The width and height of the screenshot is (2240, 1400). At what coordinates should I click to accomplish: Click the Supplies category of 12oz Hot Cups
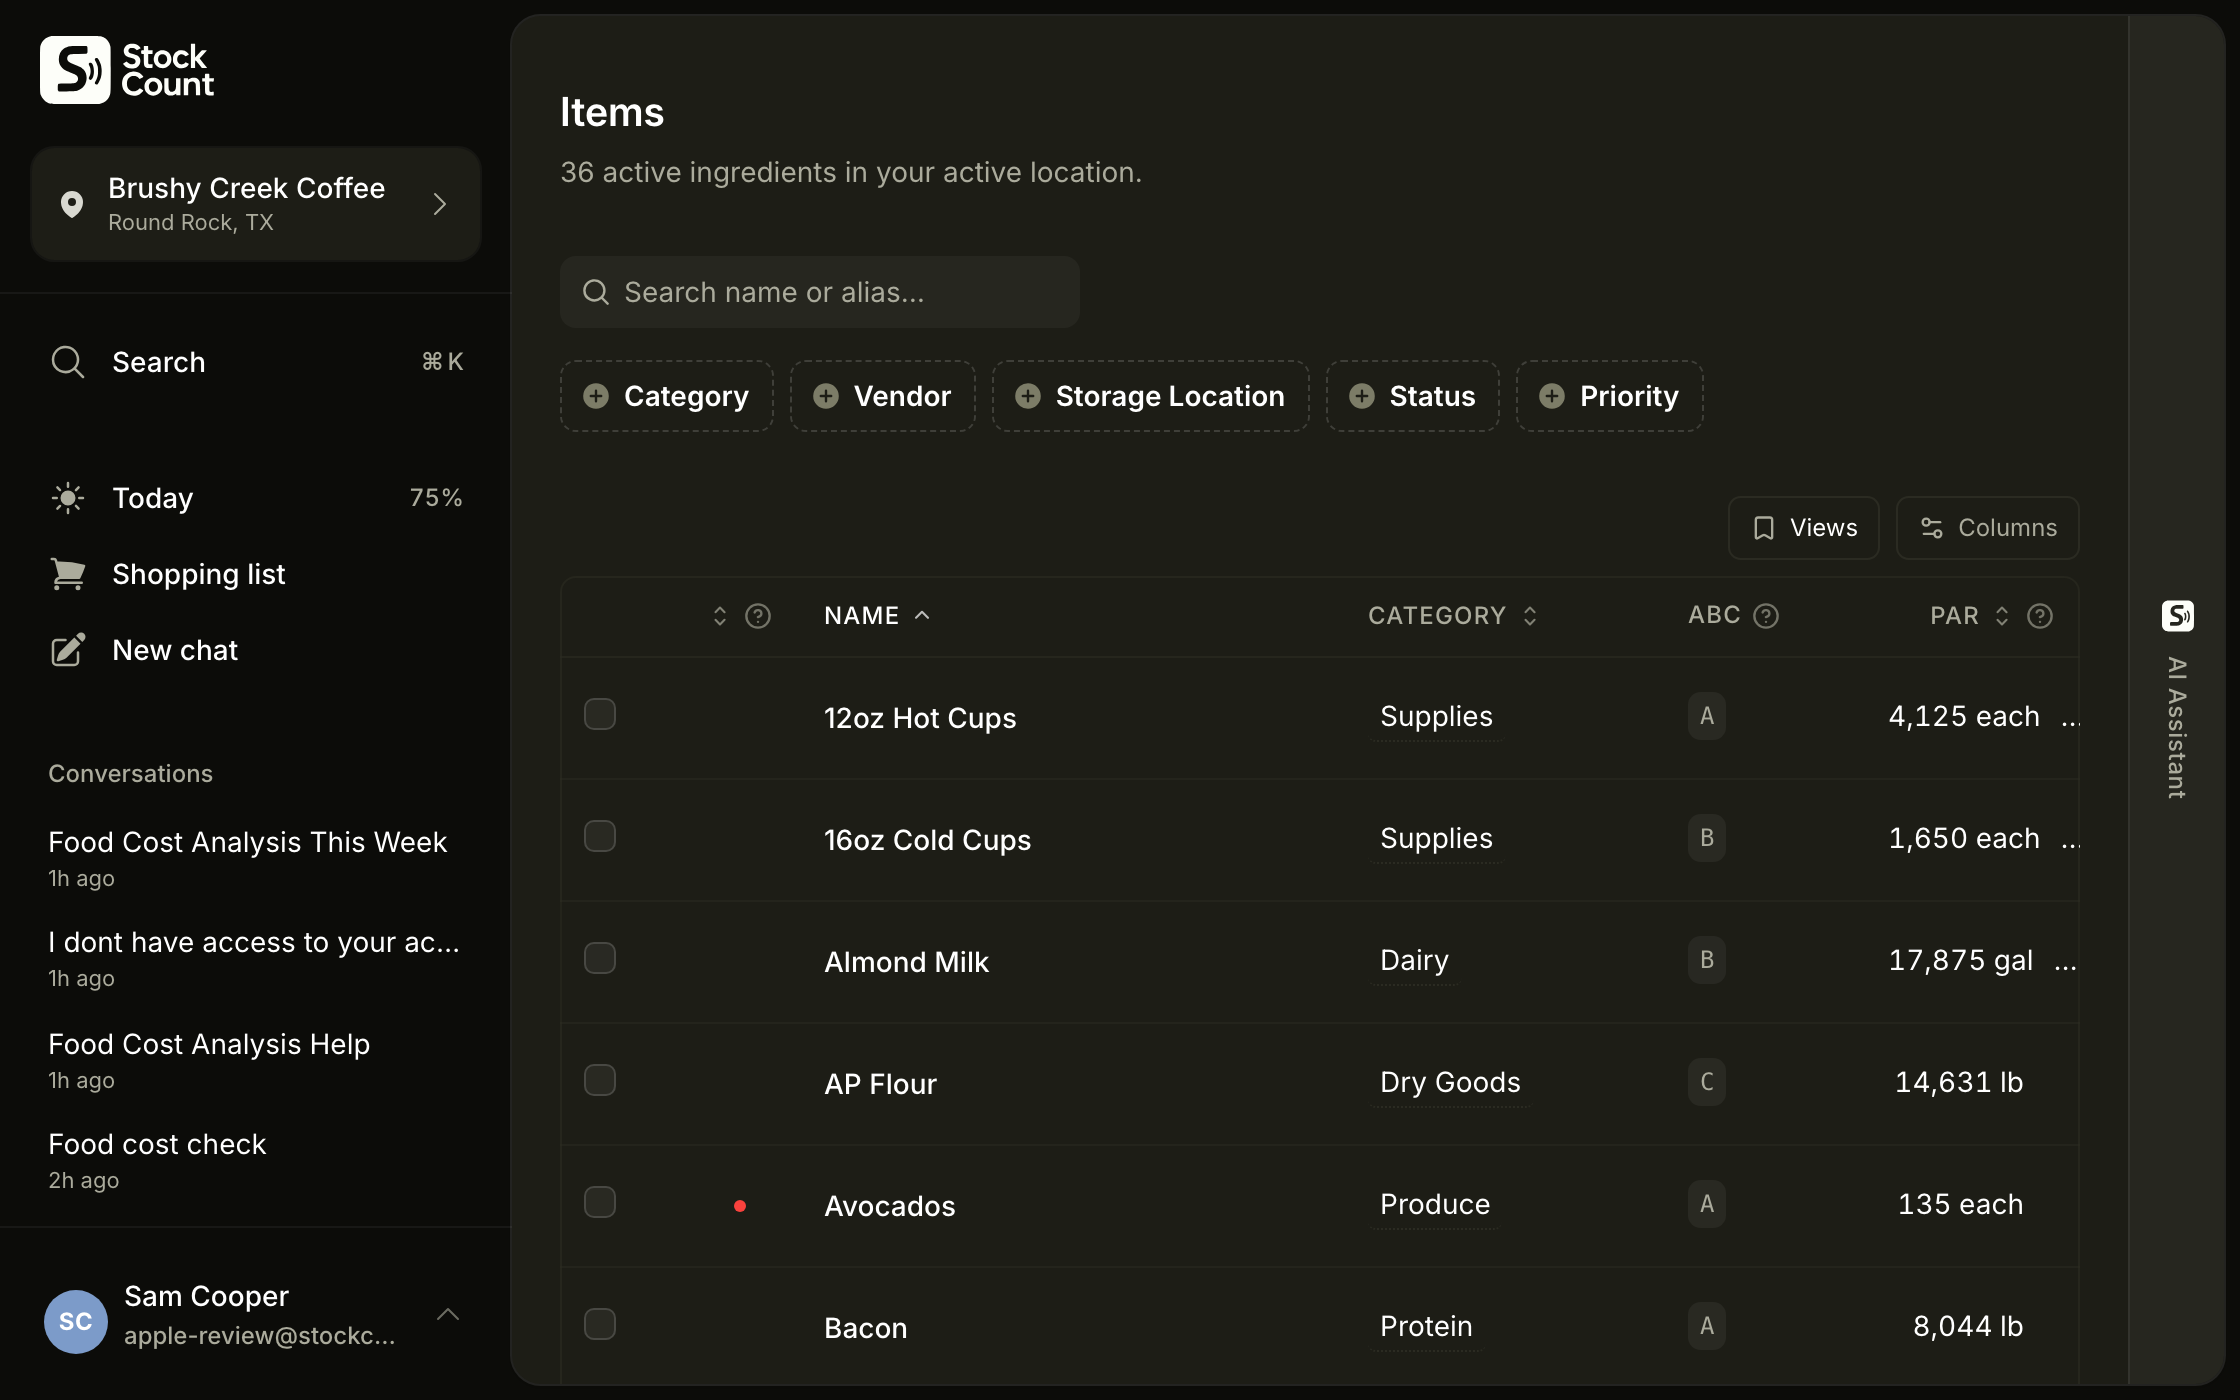coord(1436,716)
